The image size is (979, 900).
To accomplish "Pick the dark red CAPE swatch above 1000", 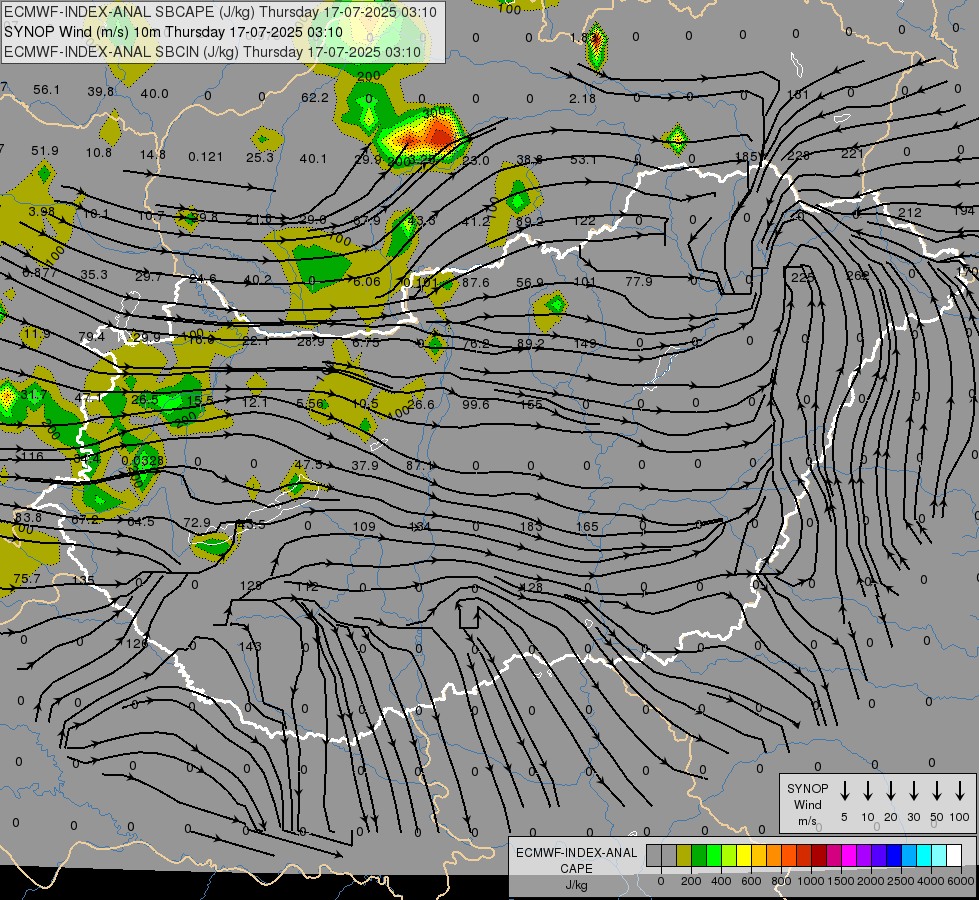I will click(819, 856).
